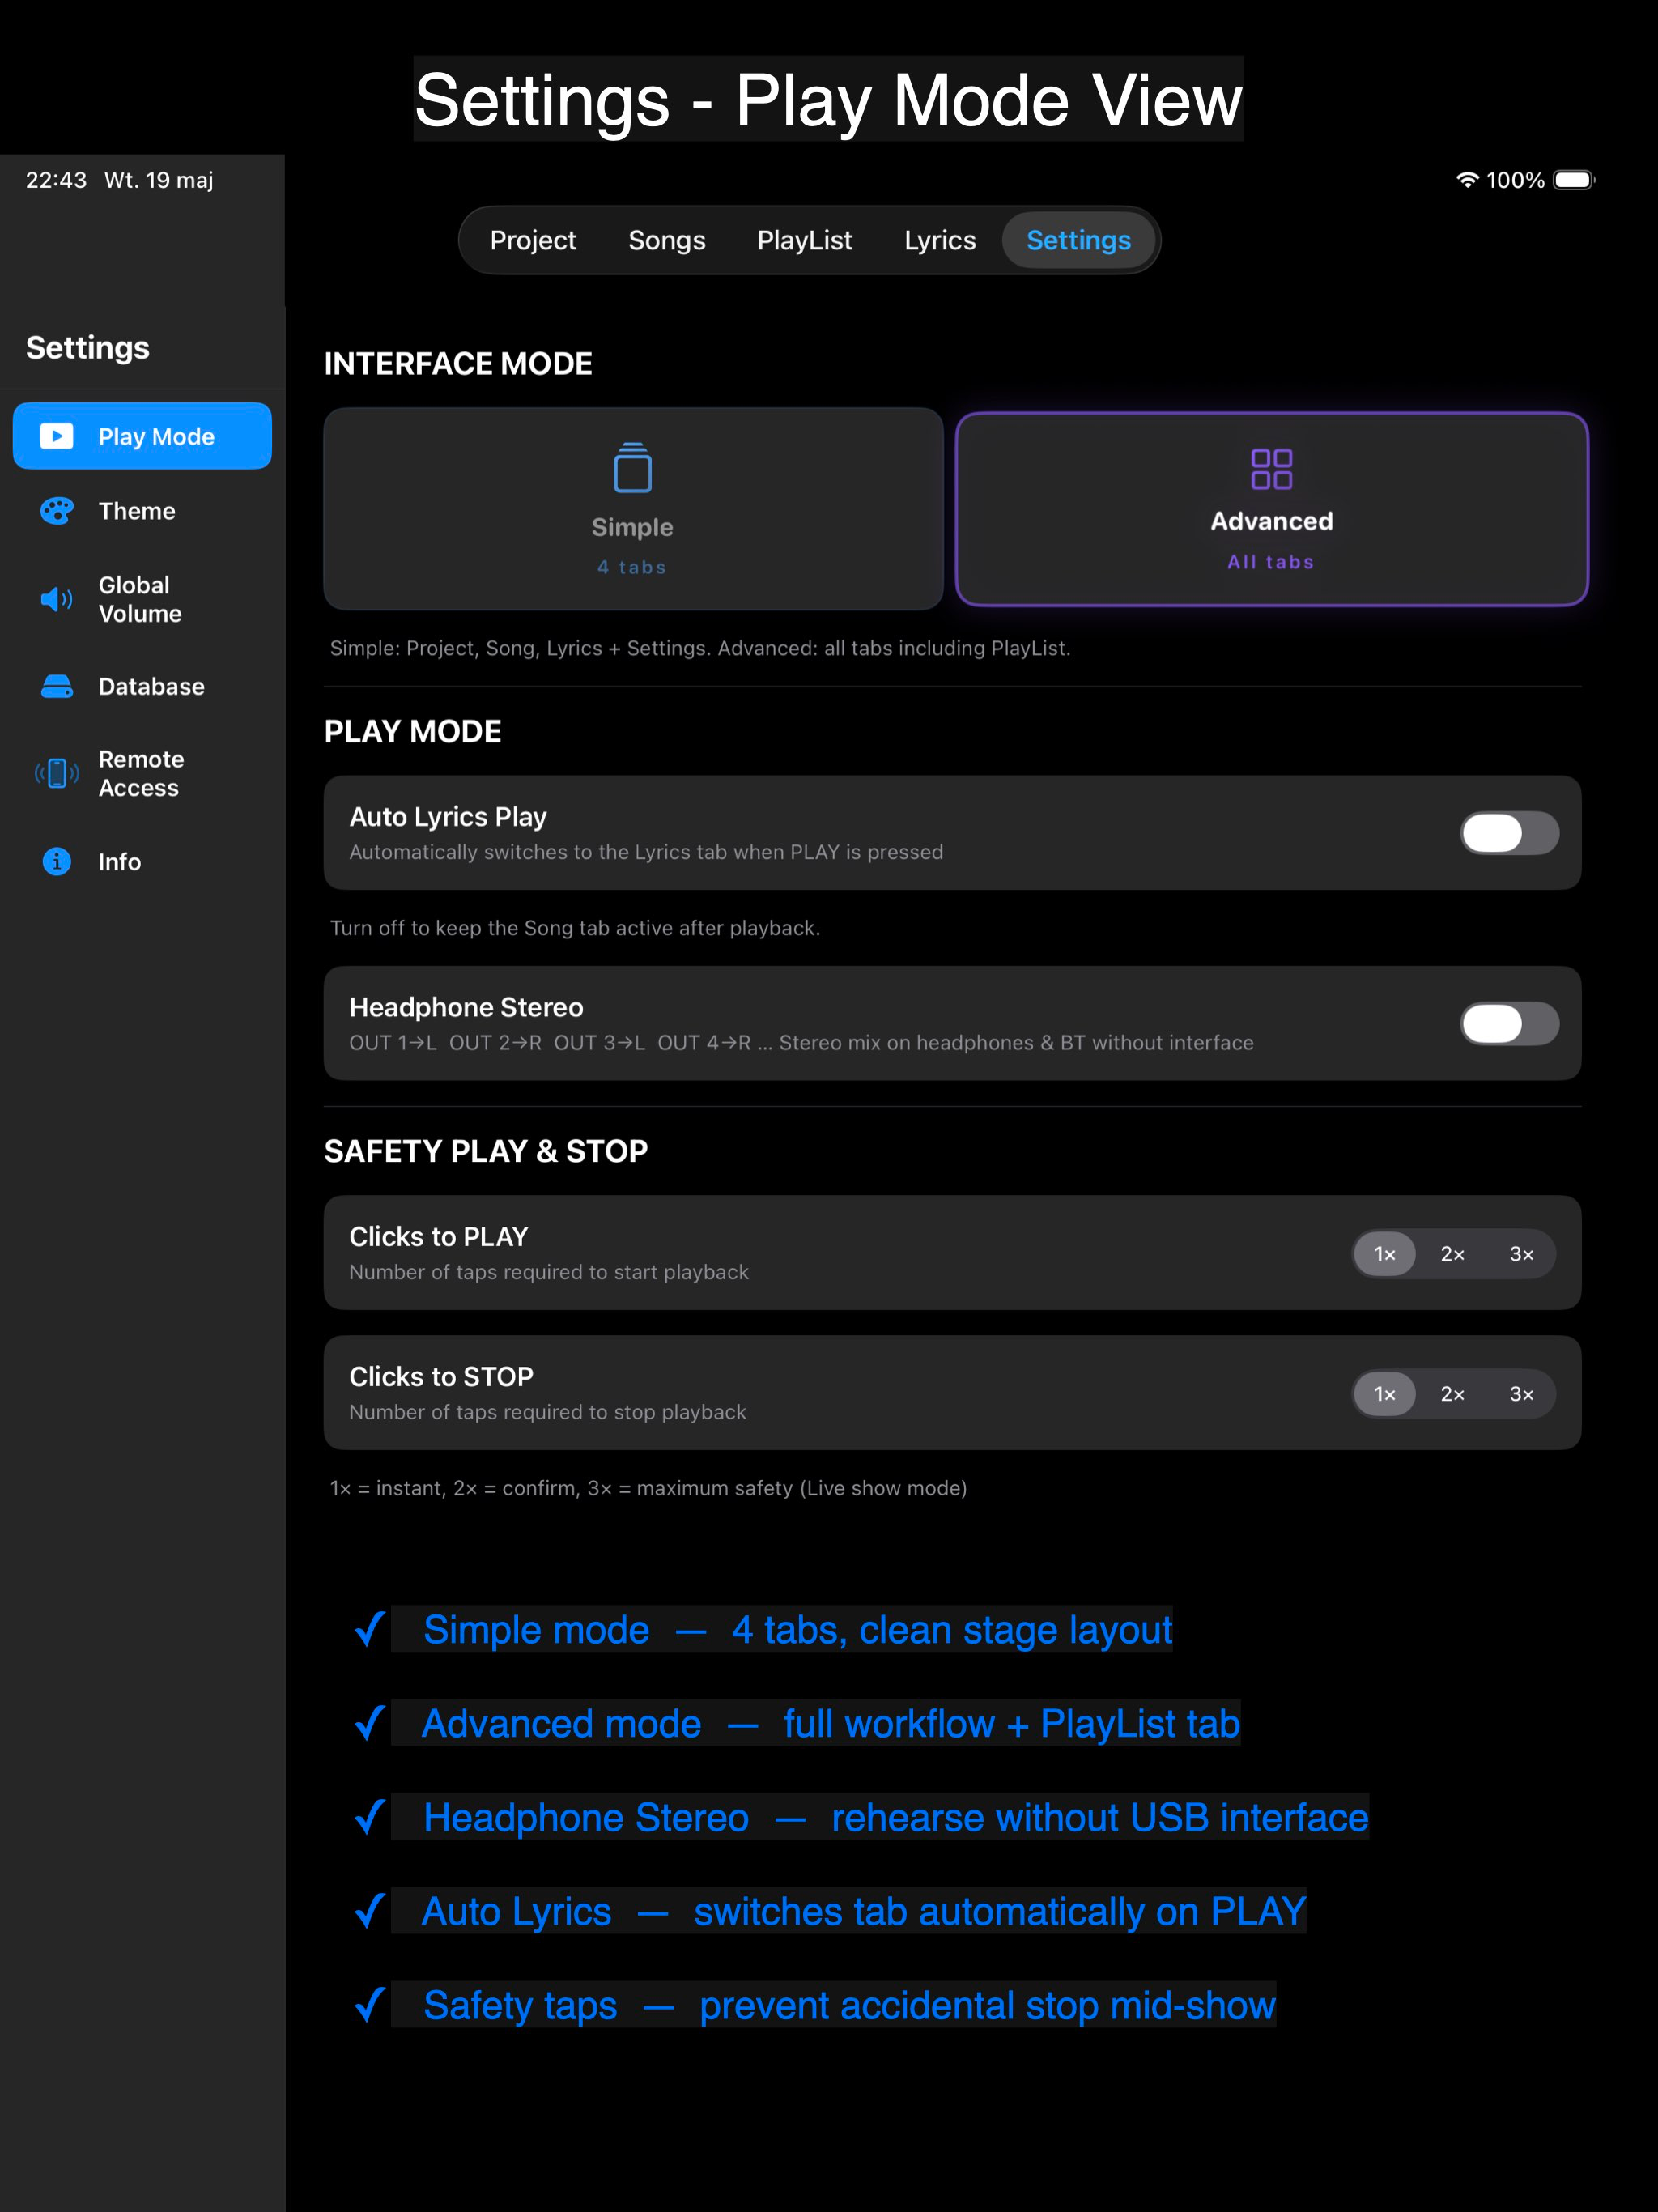Open Database settings label
Viewport: 1658px width, 2212px height.
click(x=151, y=686)
